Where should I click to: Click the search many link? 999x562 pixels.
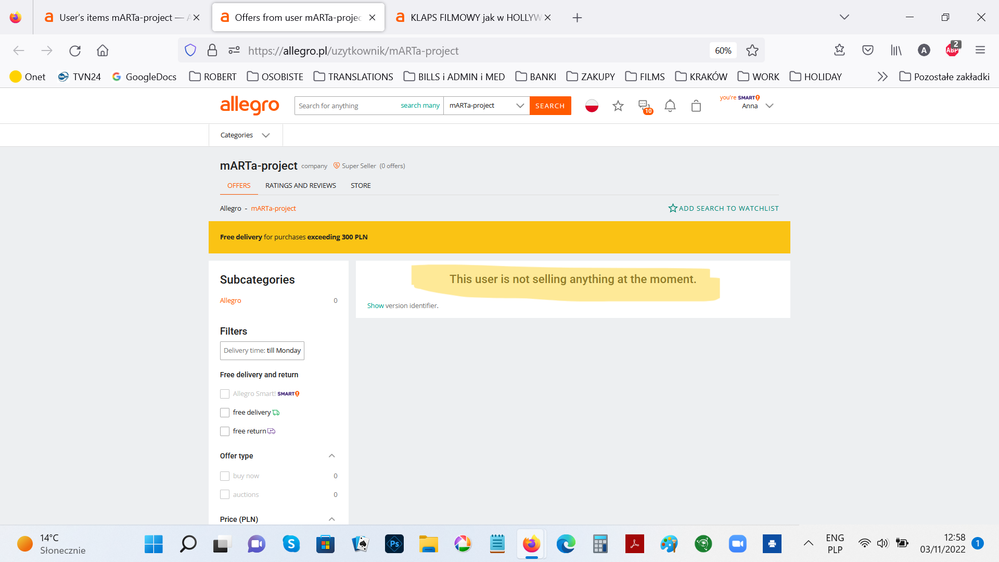420,106
